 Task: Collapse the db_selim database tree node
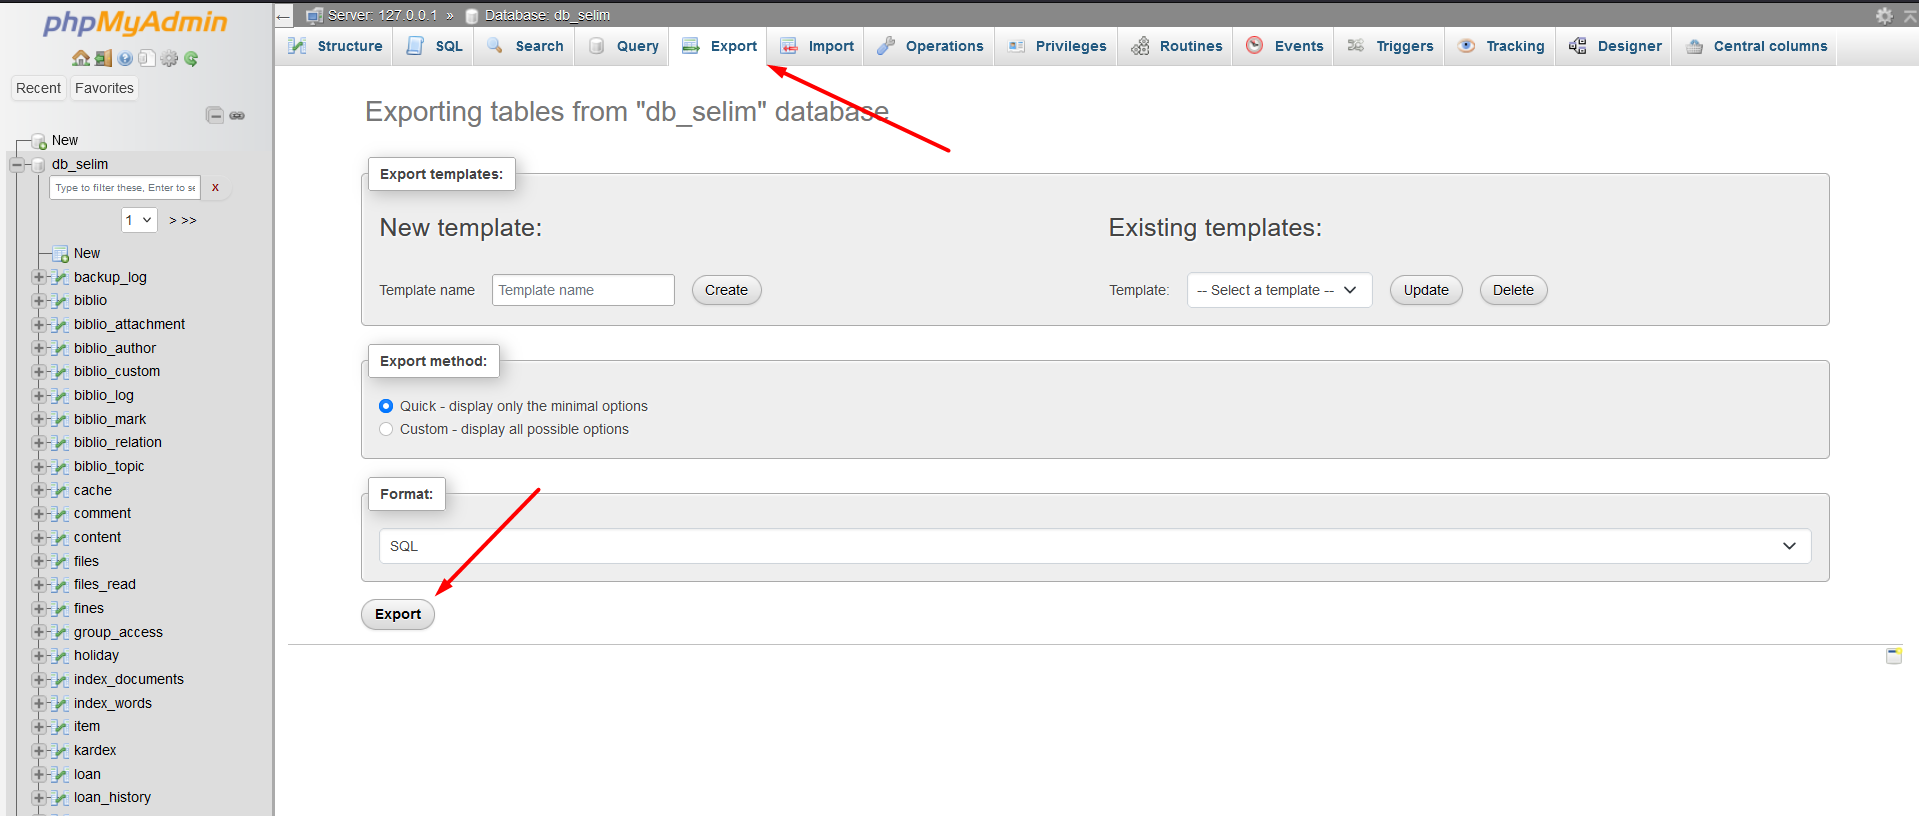[16, 165]
